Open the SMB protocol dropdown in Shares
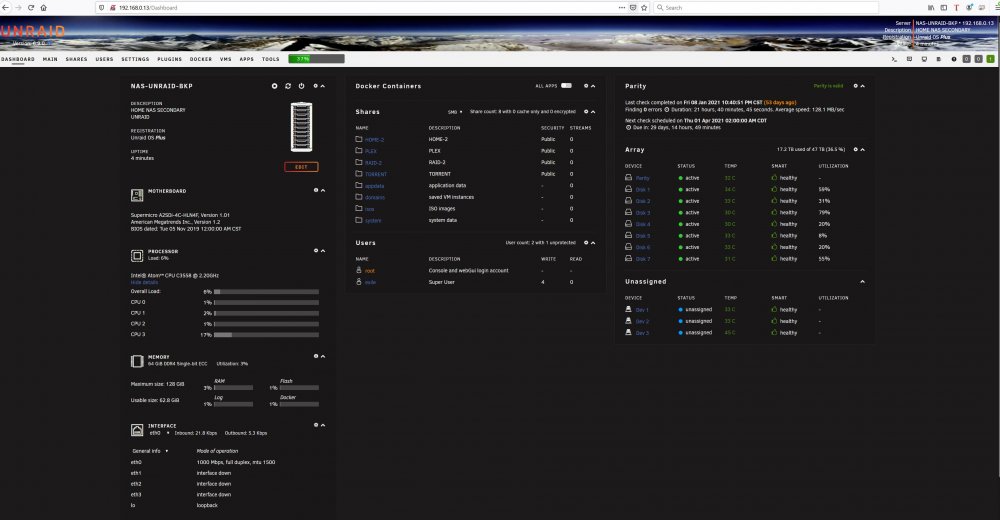This screenshot has height=520, width=1000. coord(455,112)
